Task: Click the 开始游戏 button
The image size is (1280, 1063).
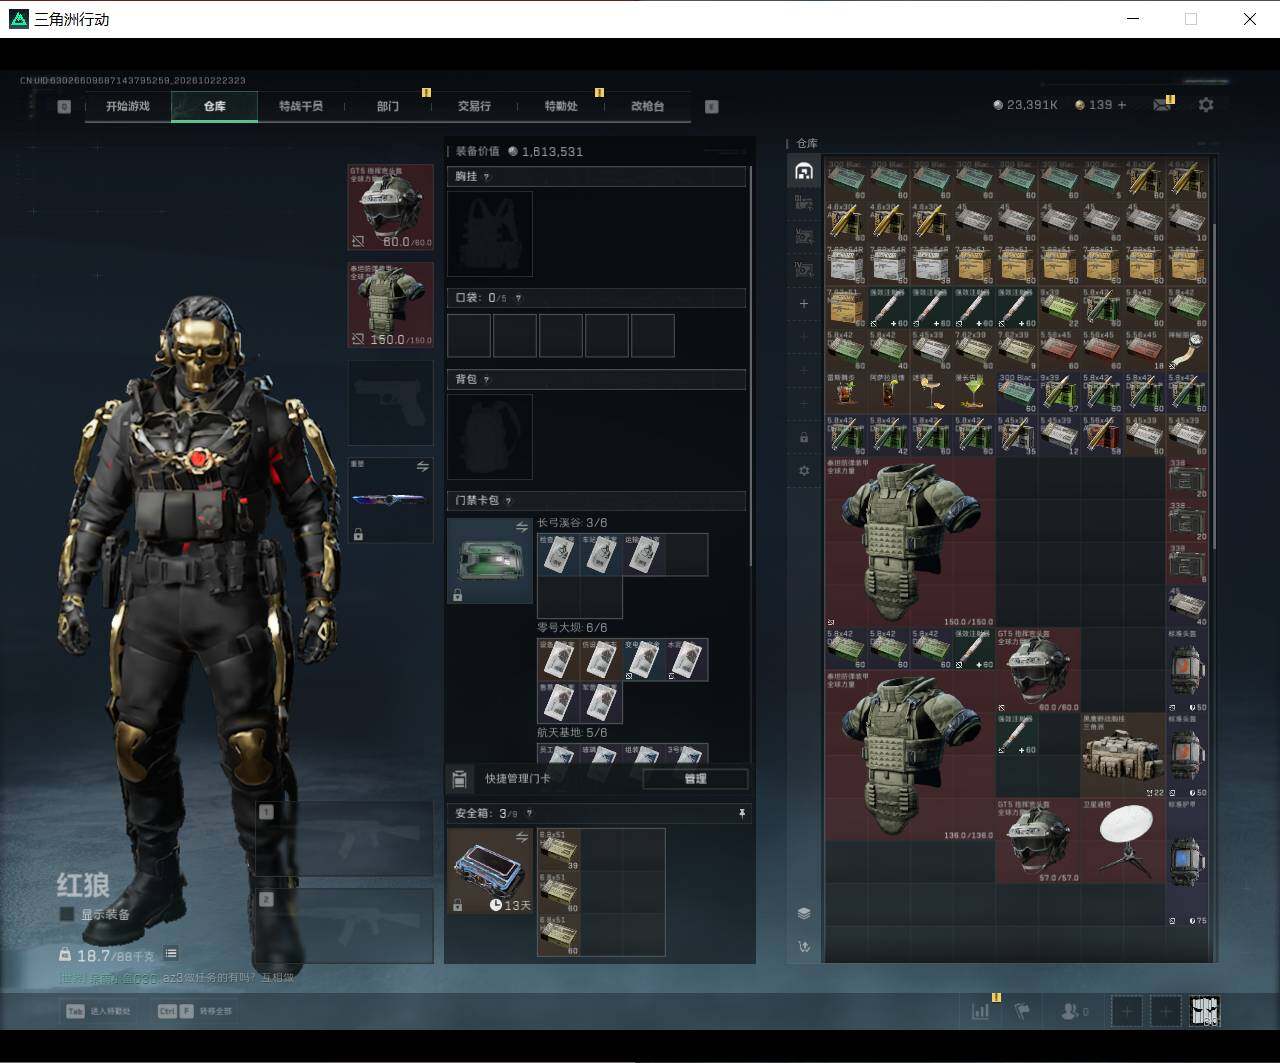Action: 128,106
